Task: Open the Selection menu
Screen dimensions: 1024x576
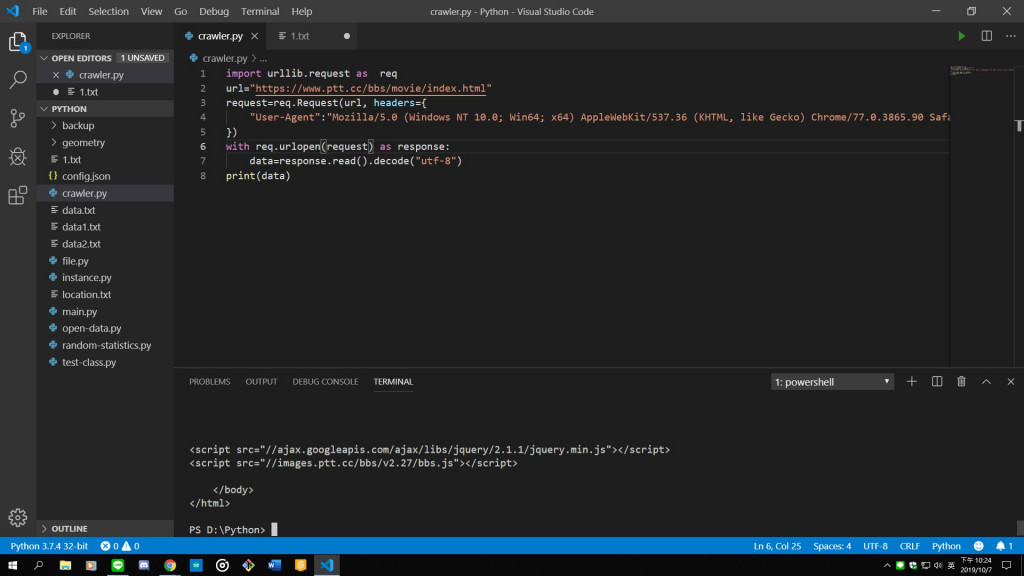Action: (108, 12)
